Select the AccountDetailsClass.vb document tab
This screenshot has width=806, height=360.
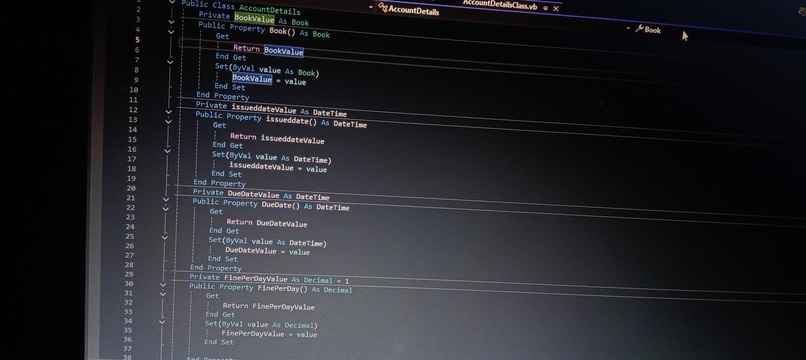click(501, 4)
